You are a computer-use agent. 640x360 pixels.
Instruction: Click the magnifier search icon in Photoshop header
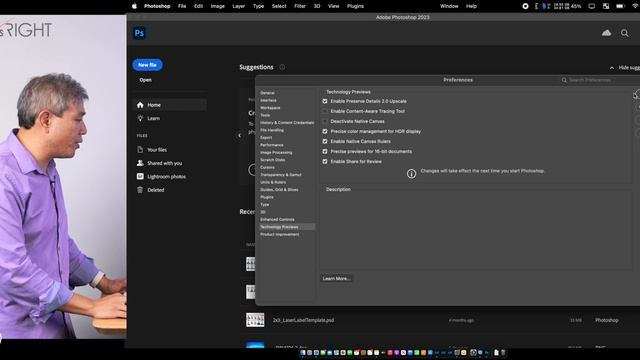tap(624, 33)
